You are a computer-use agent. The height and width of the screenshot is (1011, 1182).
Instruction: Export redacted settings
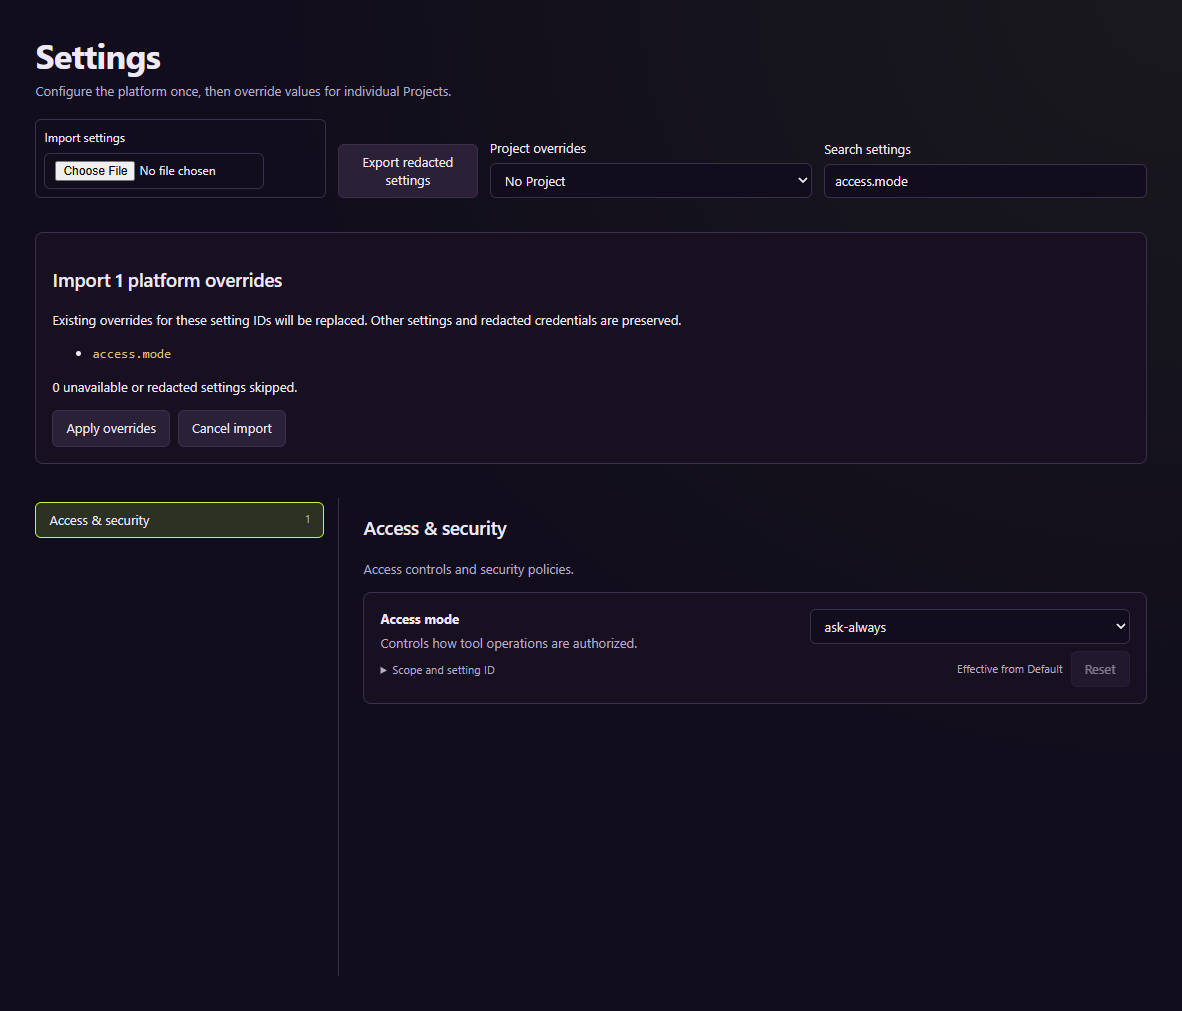coord(408,171)
